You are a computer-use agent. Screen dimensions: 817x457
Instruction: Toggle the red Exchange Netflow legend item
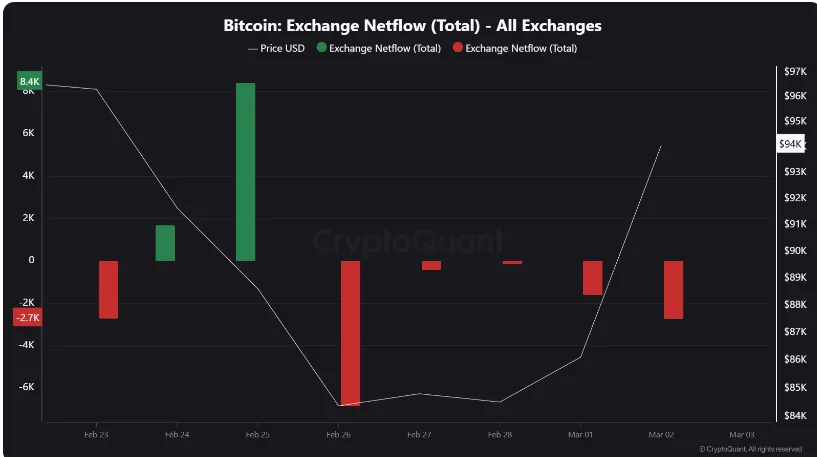click(x=515, y=48)
